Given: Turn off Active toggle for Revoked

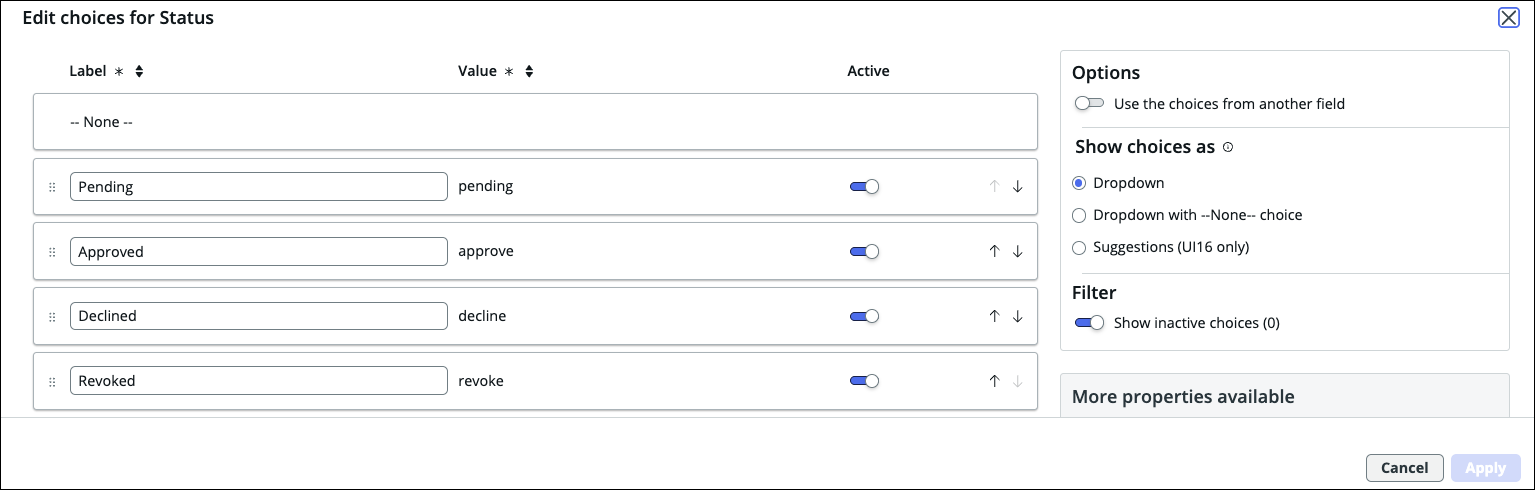Looking at the screenshot, I should pyautogui.click(x=864, y=381).
